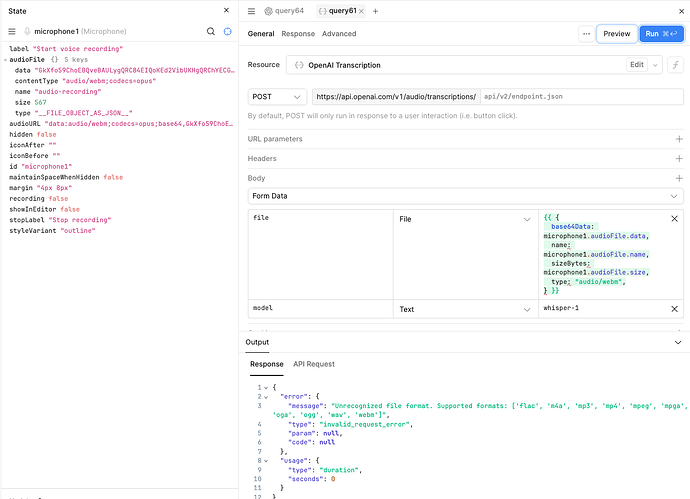Click the function icon beside resource
690x499 pixels.
(675, 65)
